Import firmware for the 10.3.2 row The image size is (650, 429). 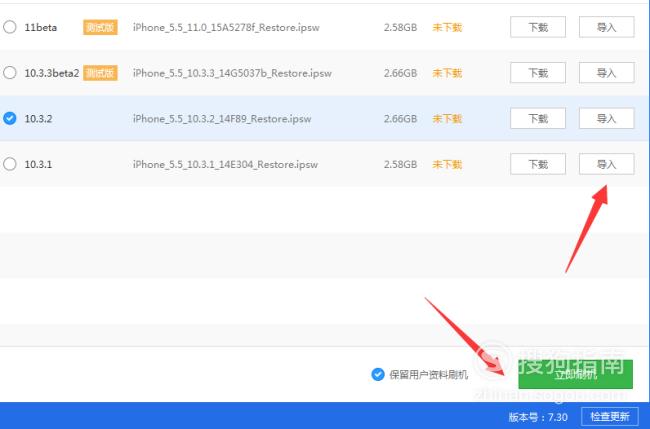(606, 119)
